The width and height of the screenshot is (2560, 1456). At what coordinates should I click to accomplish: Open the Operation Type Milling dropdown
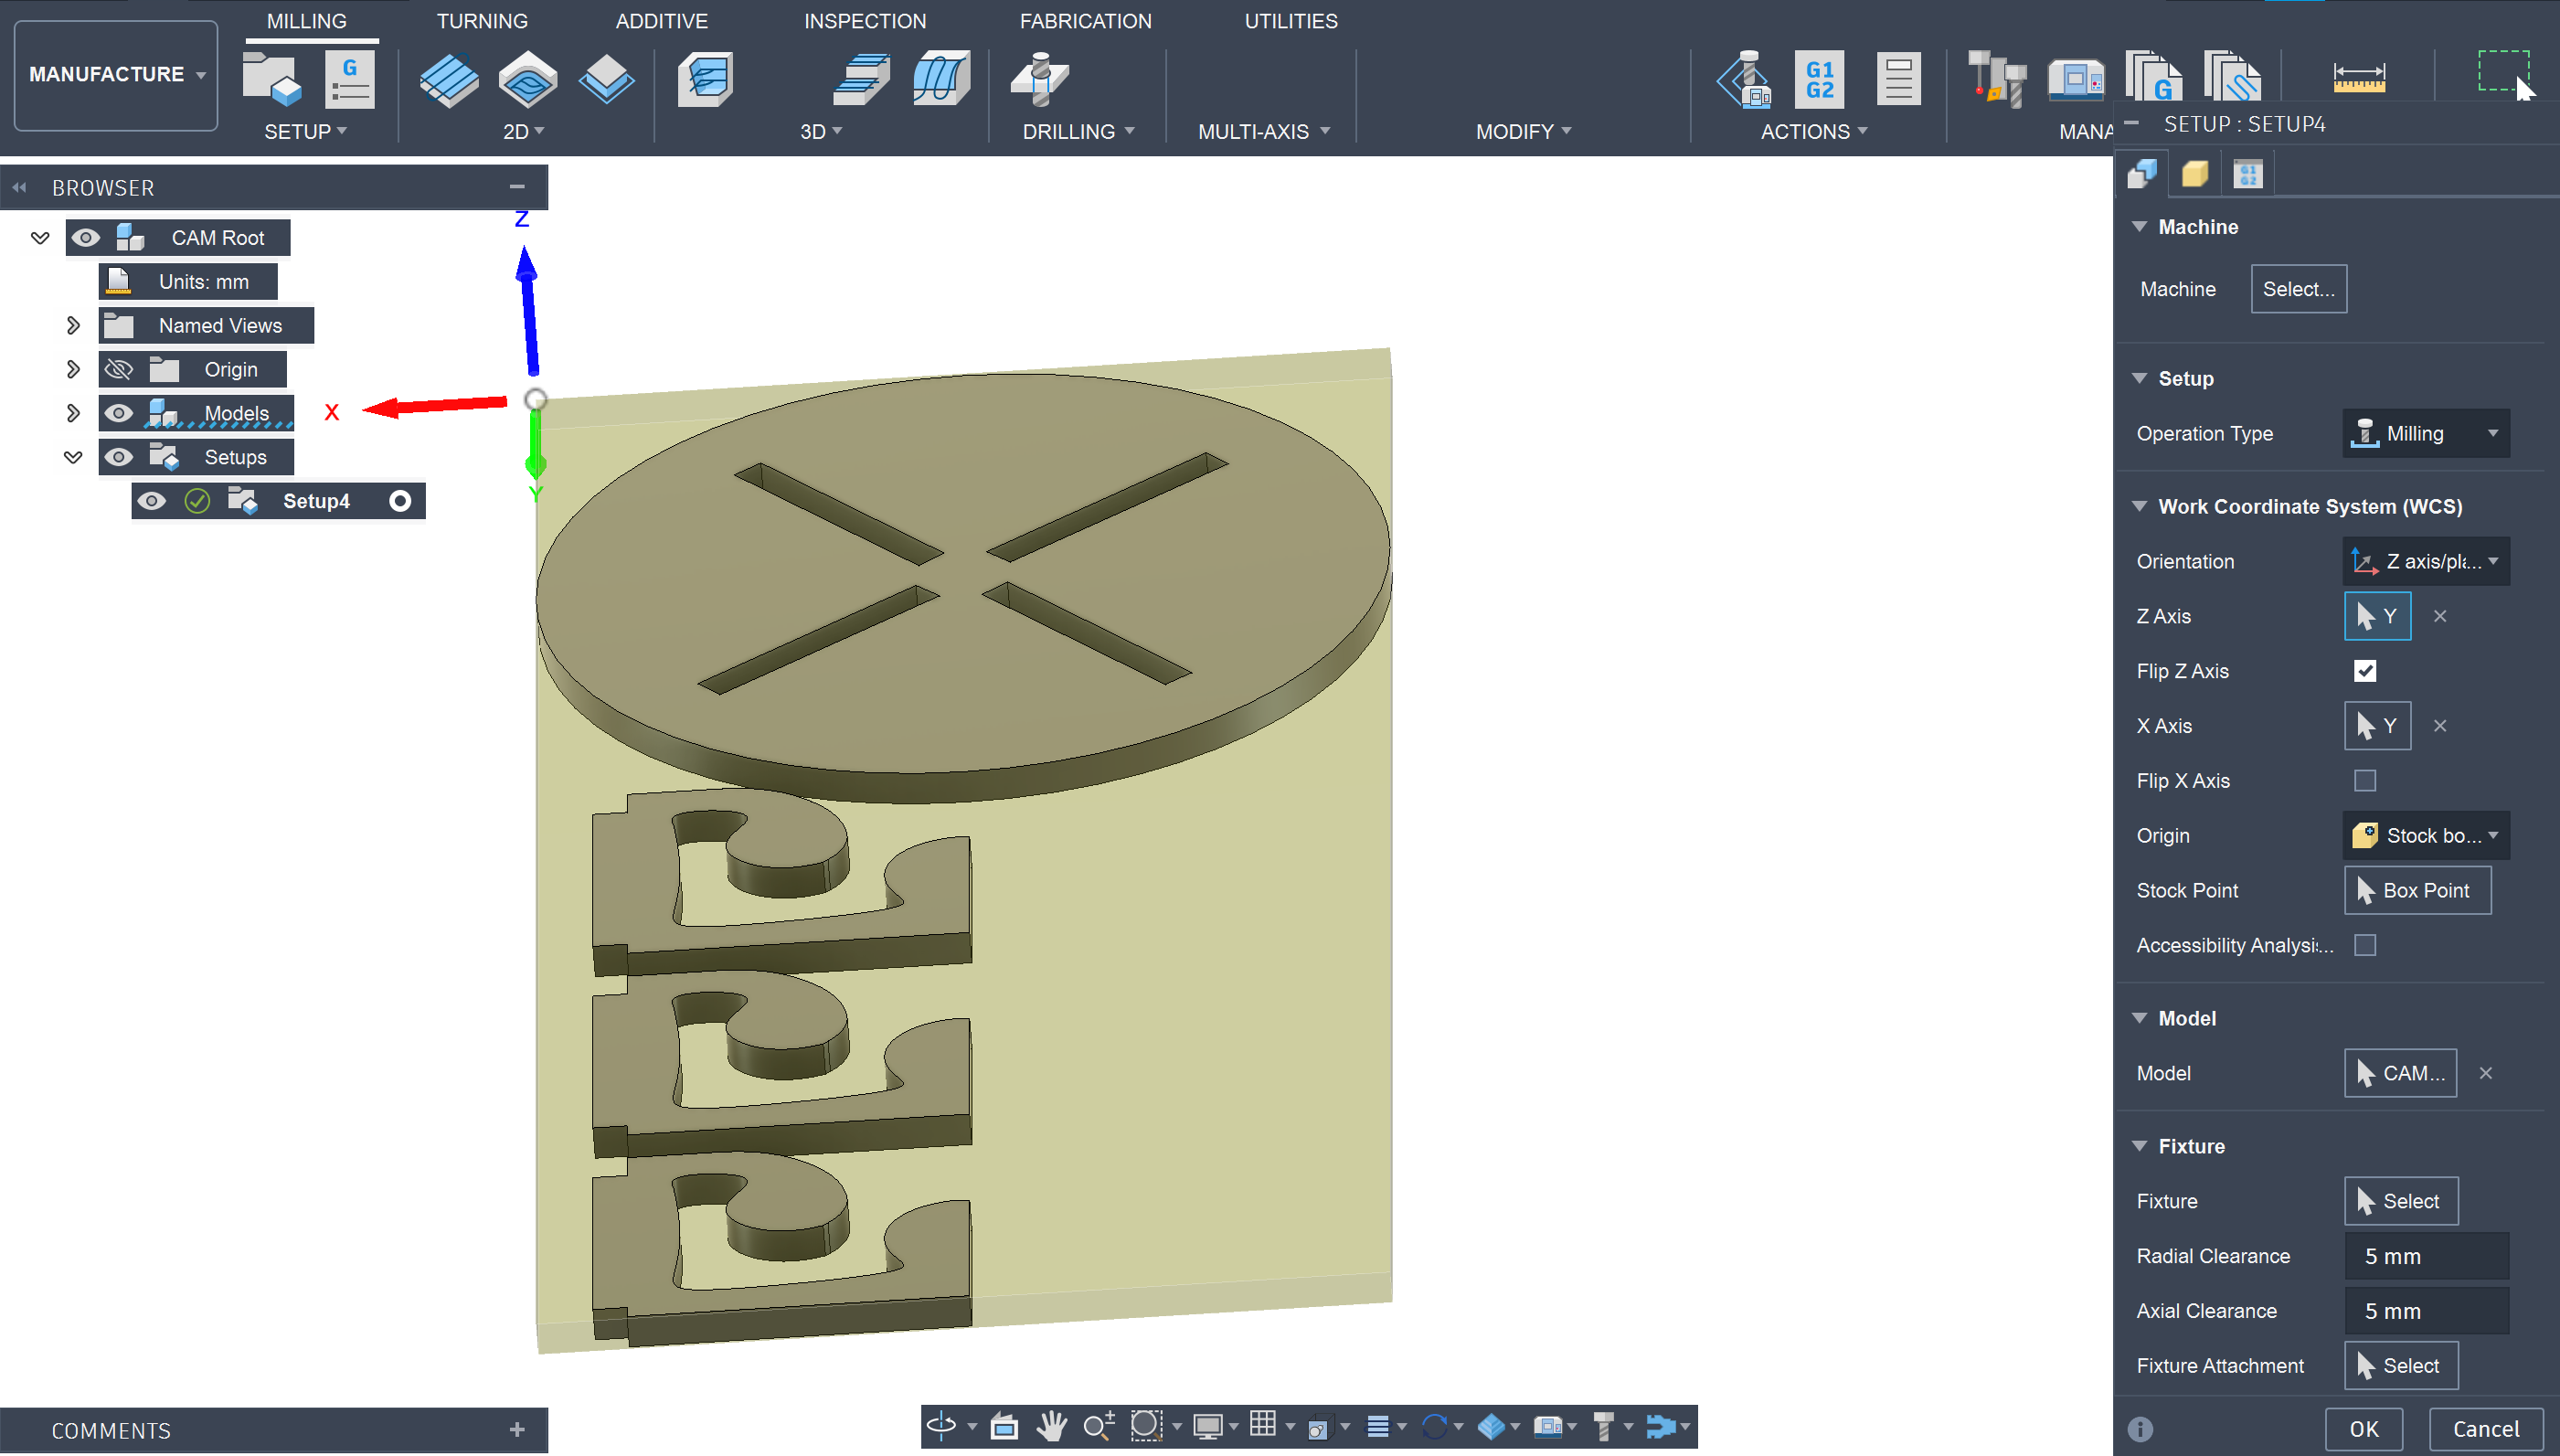pyautogui.click(x=2425, y=434)
